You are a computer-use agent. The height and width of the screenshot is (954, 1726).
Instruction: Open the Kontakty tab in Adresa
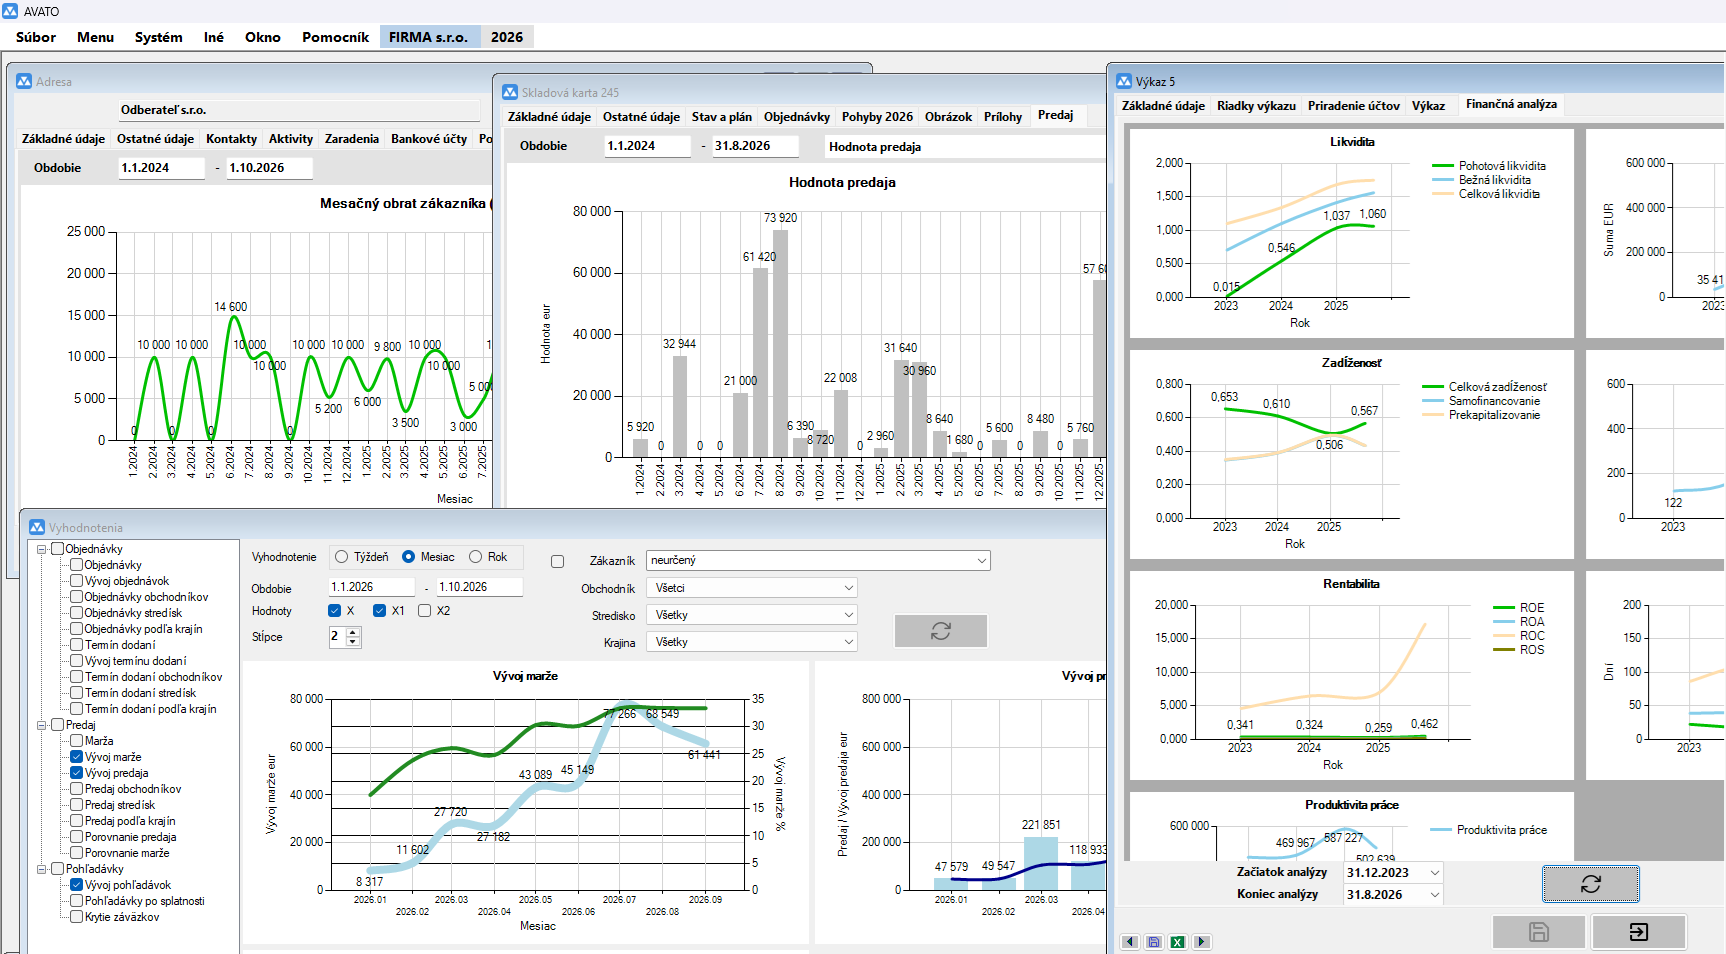231,139
